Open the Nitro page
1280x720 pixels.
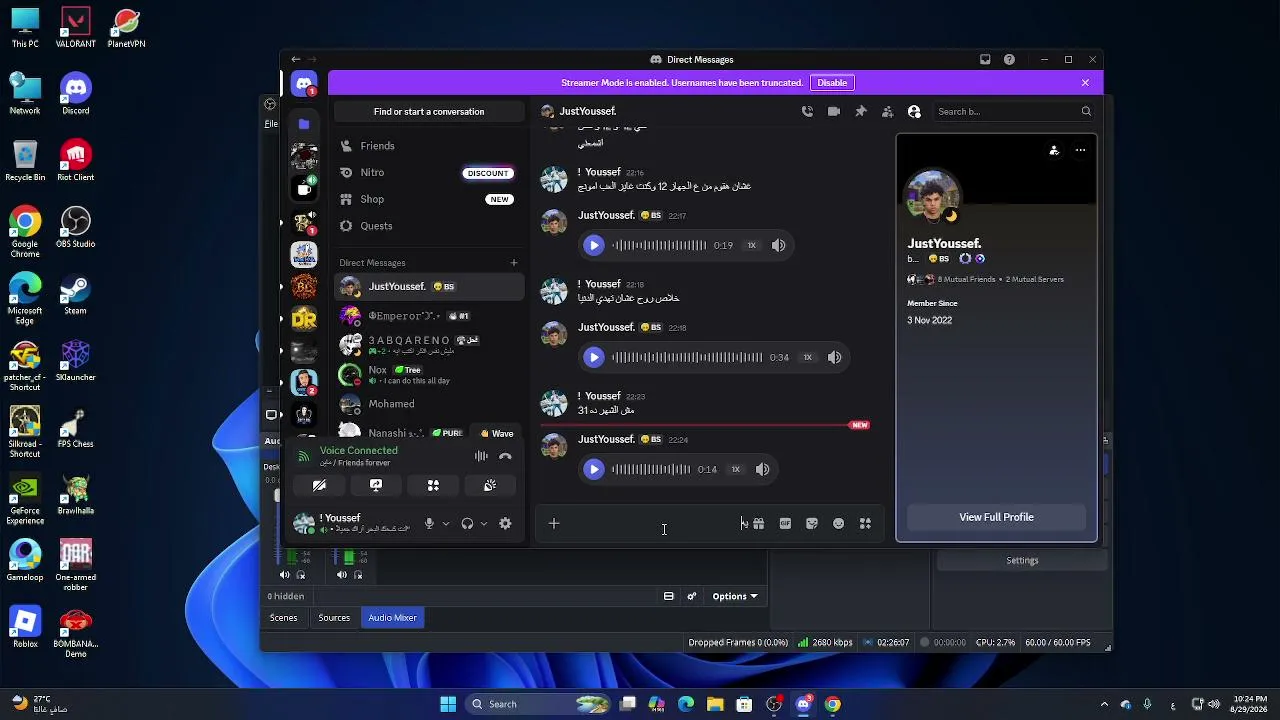click(x=429, y=173)
